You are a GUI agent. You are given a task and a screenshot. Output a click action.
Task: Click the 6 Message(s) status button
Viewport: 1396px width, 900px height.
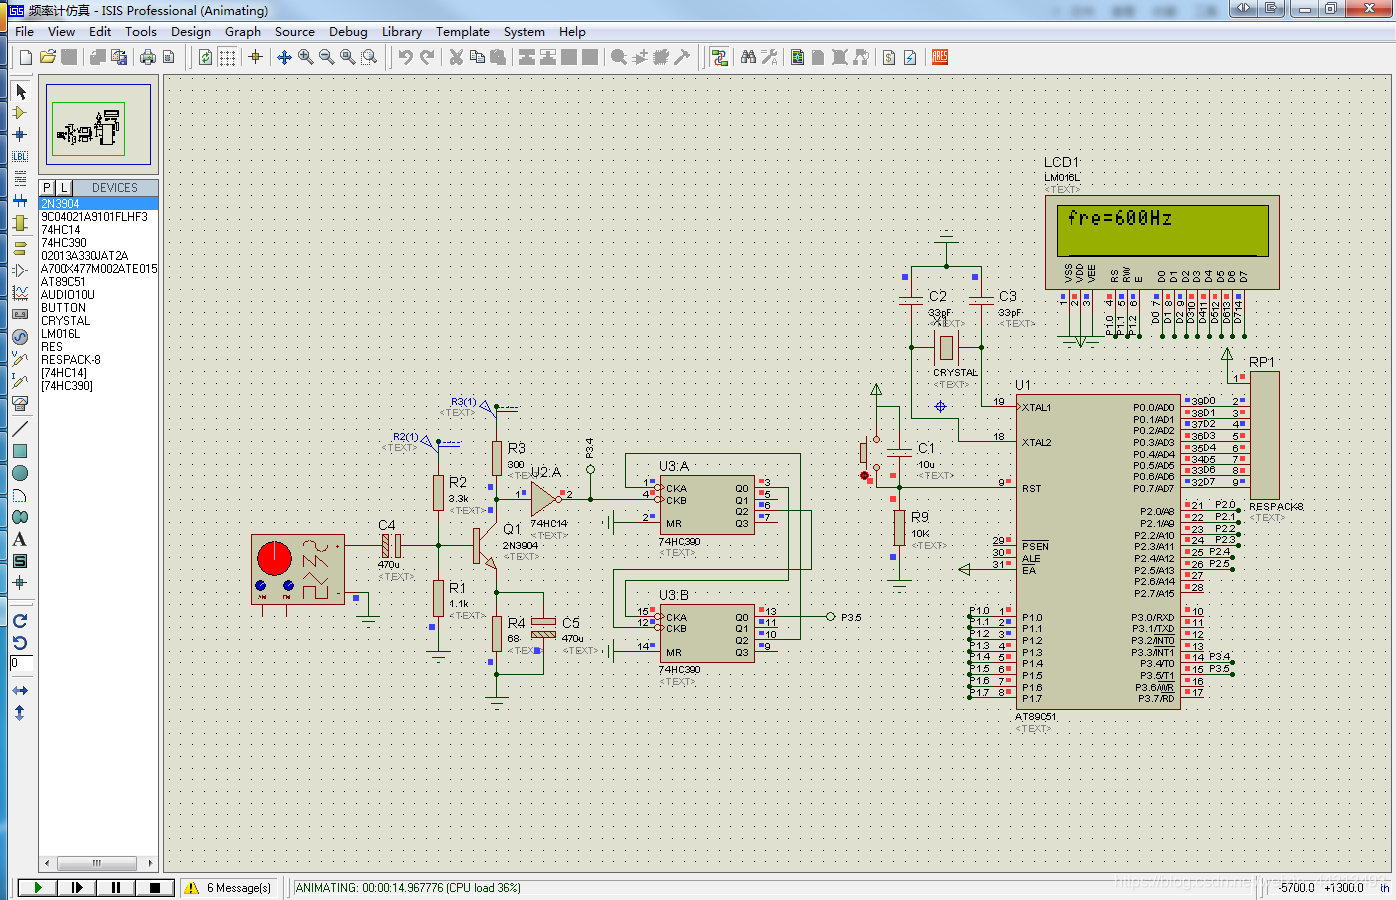pyautogui.click(x=229, y=888)
